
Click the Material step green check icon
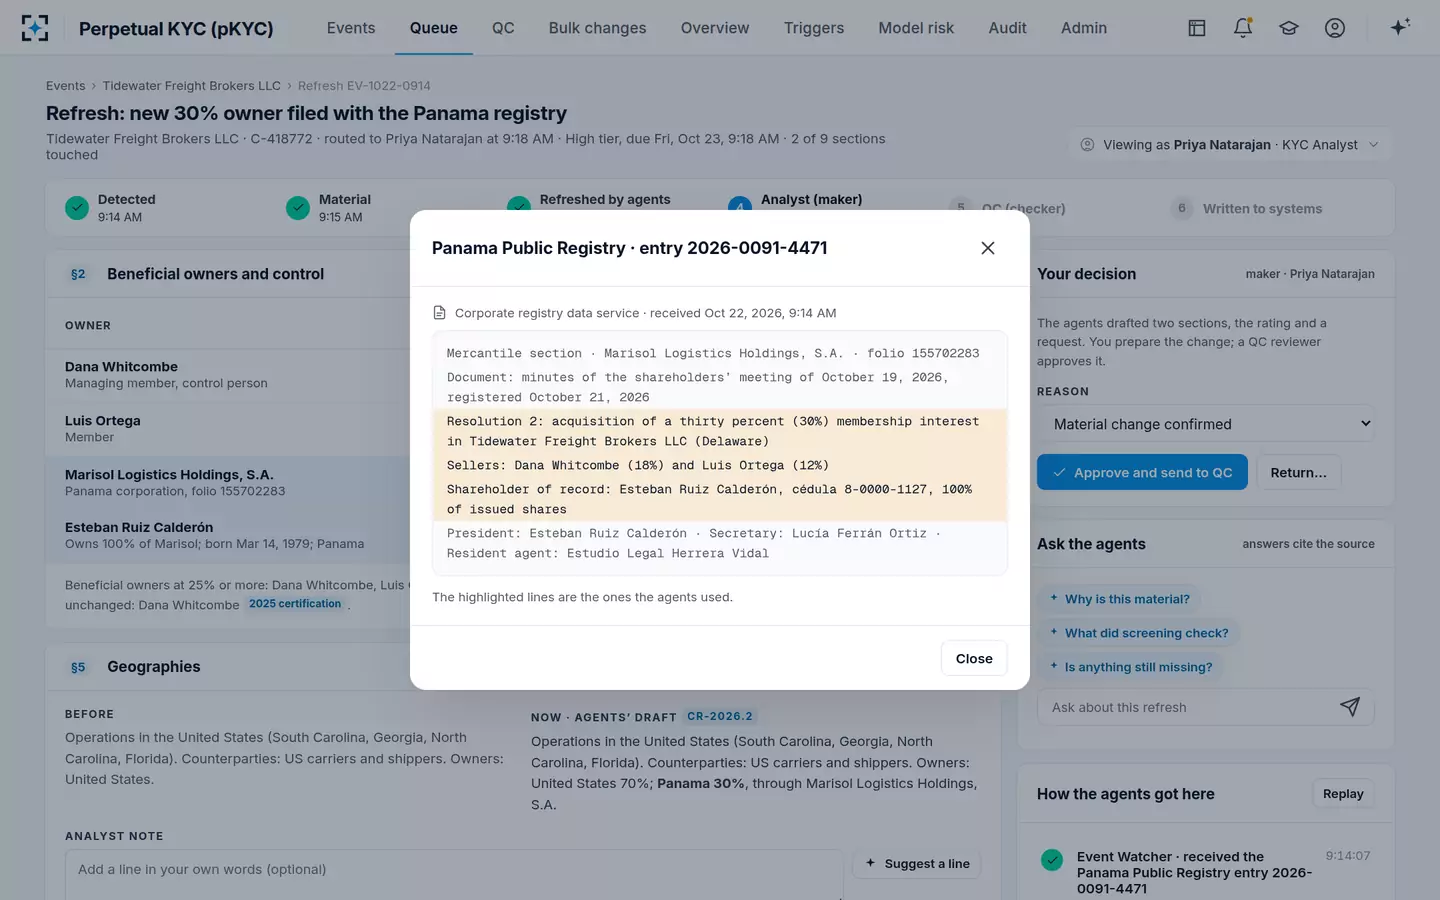pyautogui.click(x=298, y=208)
